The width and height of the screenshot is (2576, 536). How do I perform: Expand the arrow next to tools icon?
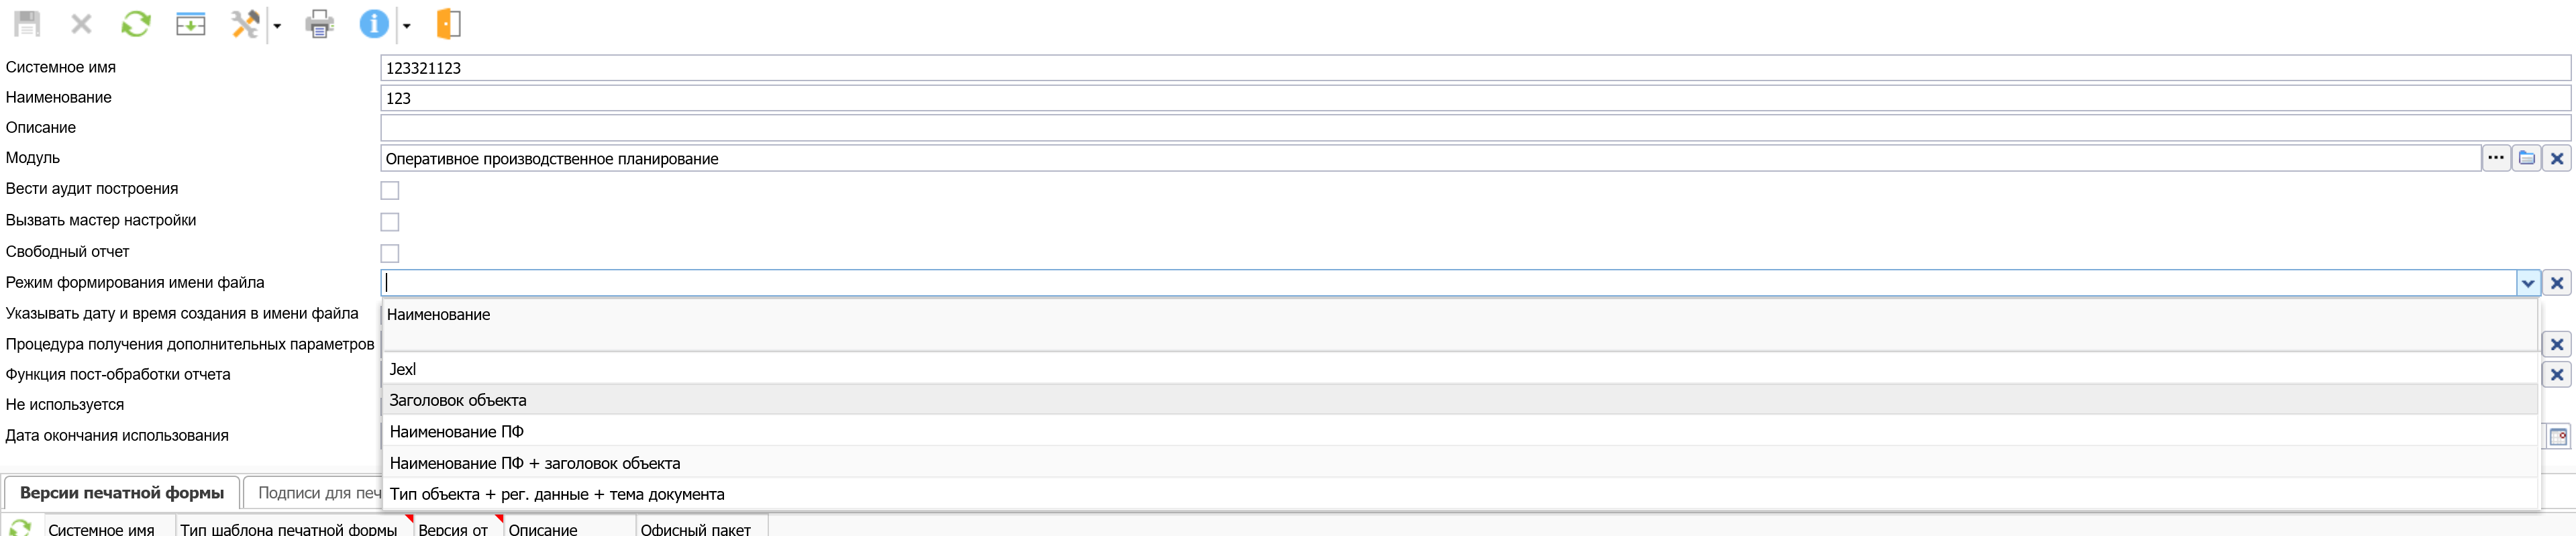click(277, 26)
